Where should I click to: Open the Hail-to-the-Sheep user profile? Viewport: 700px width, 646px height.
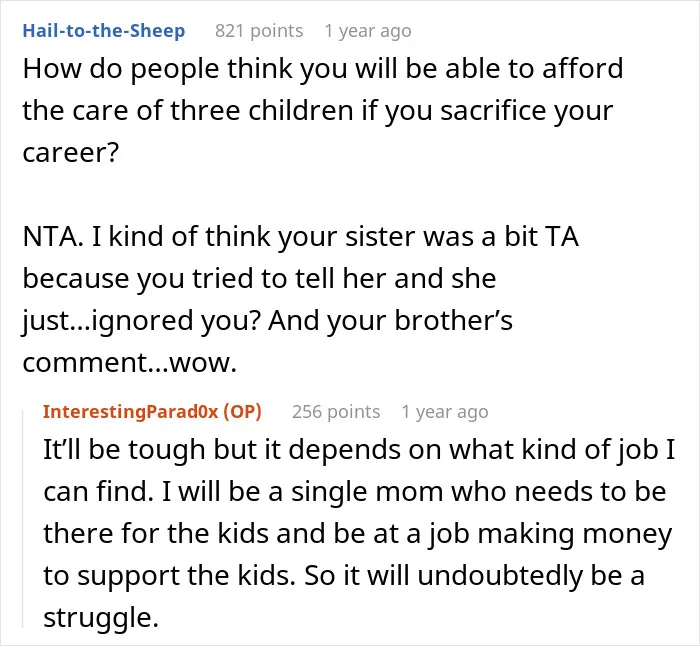[x=104, y=31]
